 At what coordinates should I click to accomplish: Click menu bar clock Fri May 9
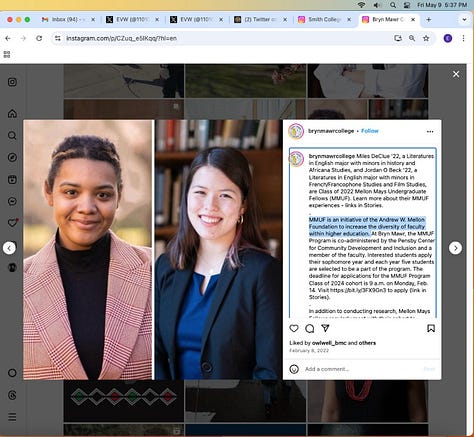click(x=442, y=5)
